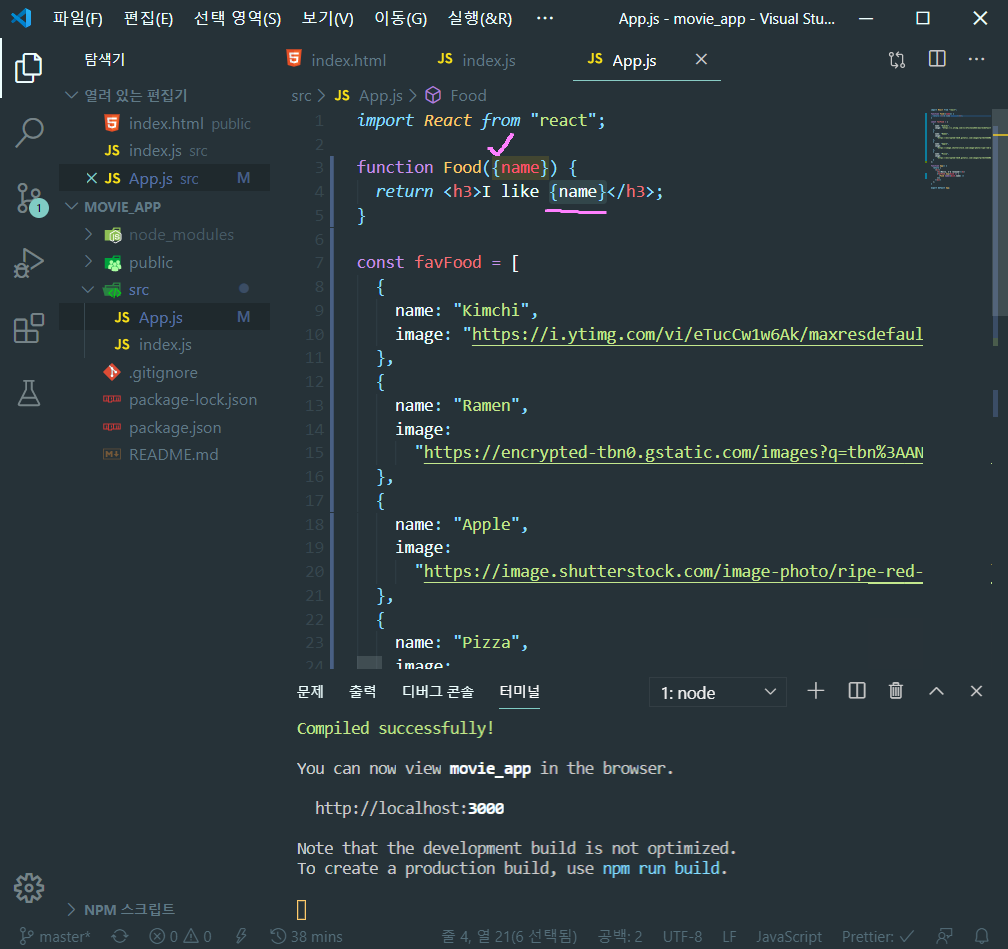1008x949 pixels.
Task: Click the lightning bolt status icon
Action: pyautogui.click(x=241, y=937)
